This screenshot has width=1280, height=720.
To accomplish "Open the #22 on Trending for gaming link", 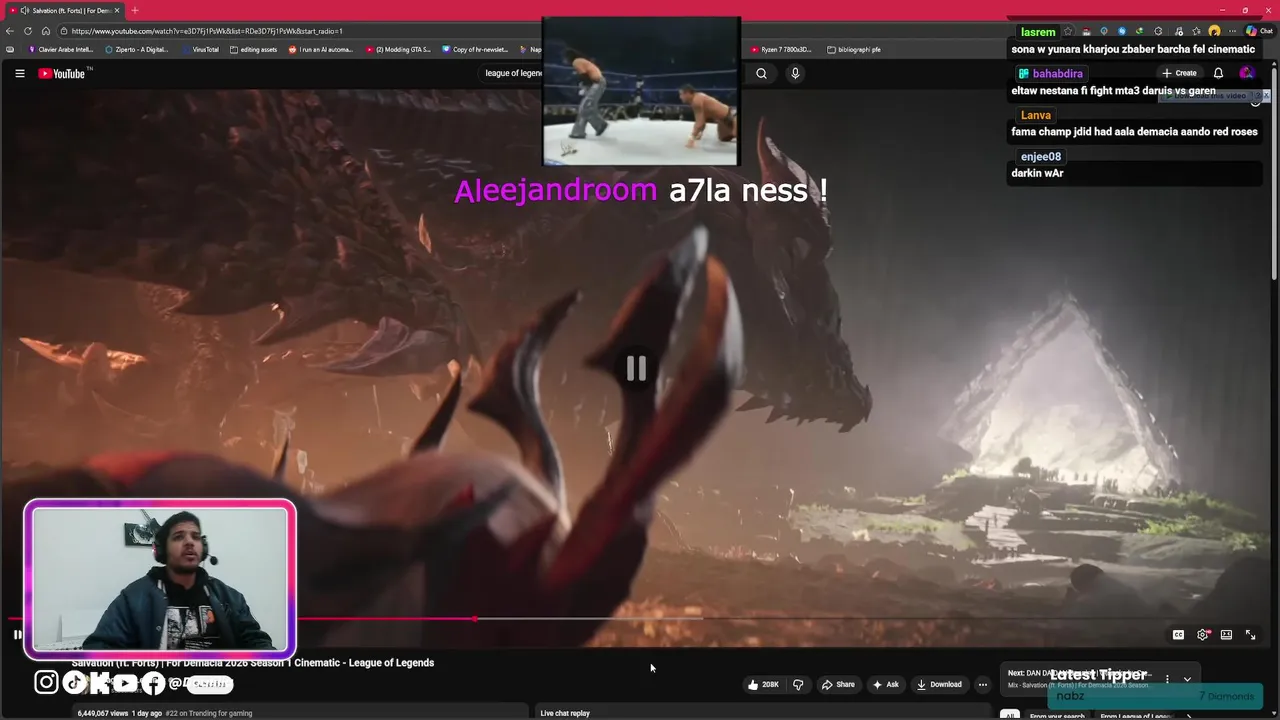I will pyautogui.click(x=208, y=713).
